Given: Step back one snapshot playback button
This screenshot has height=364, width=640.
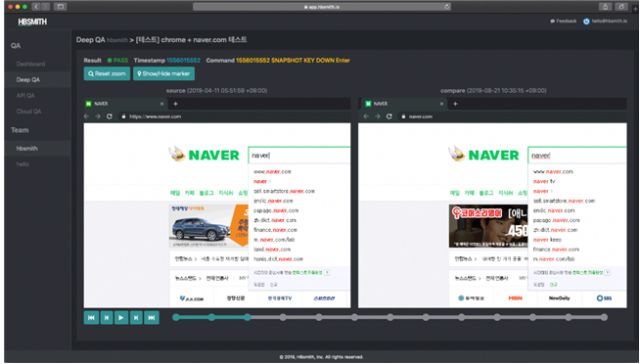Looking at the screenshot, I should [x=107, y=317].
